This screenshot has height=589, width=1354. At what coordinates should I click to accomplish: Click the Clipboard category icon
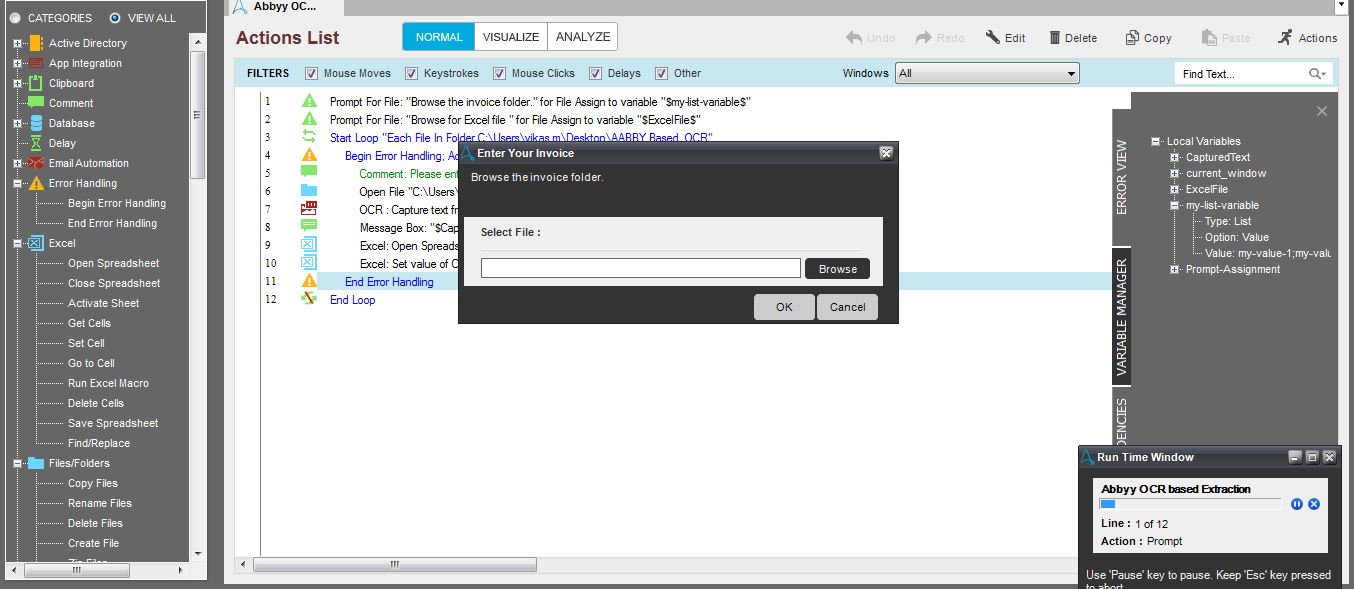[36, 83]
